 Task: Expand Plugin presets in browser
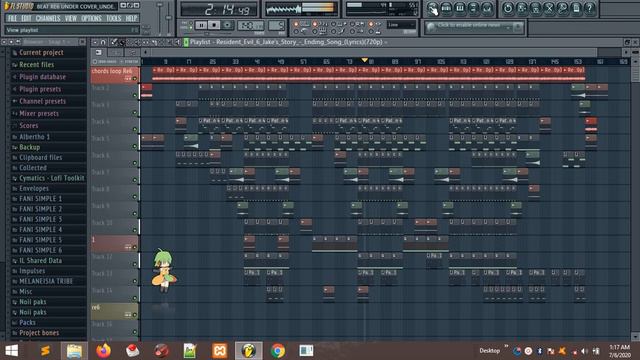tap(40, 89)
